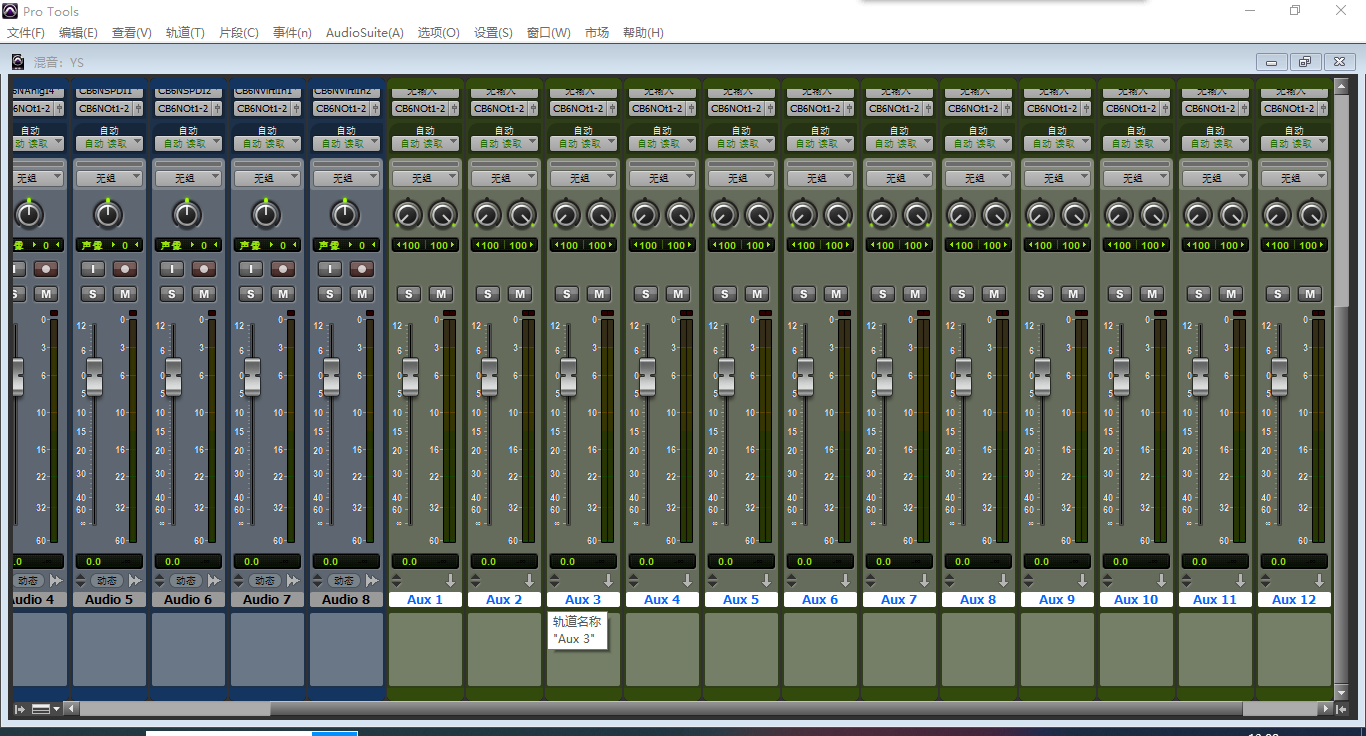1366x736 pixels.
Task: Click the Audio 5 elastic audio arrows icon
Action: pos(135,581)
